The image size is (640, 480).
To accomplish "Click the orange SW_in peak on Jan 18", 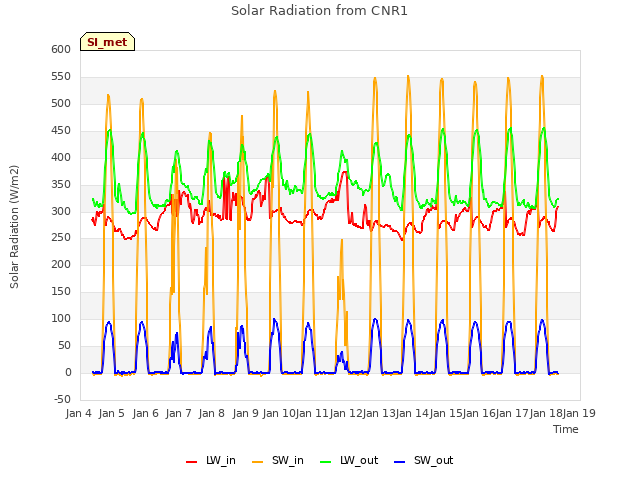I will pos(542,77).
